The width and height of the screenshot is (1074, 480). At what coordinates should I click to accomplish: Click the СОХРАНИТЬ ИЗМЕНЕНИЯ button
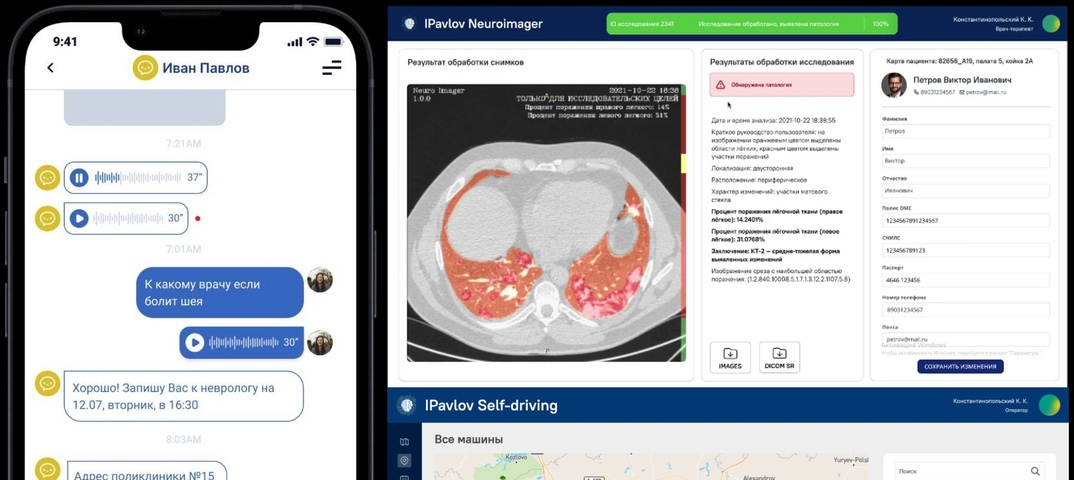960,366
